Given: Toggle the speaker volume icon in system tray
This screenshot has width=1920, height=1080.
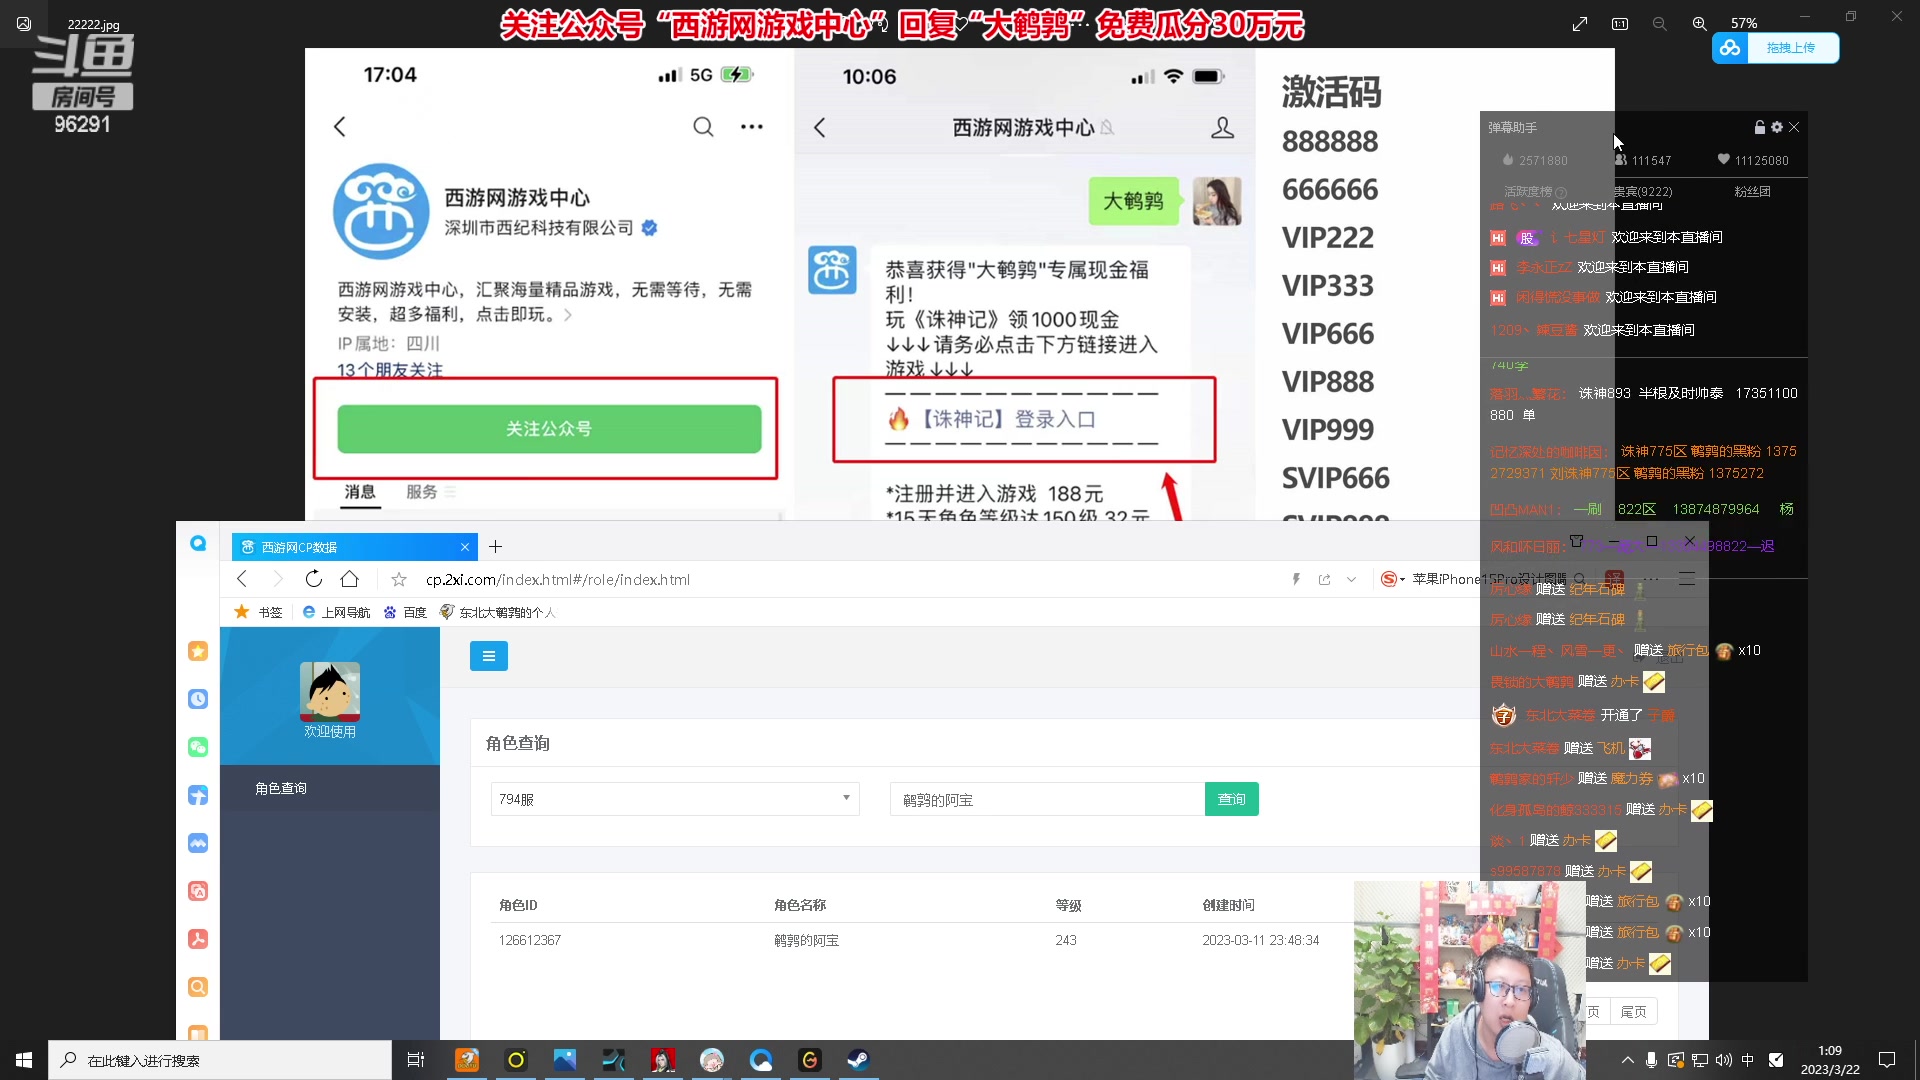Looking at the screenshot, I should point(1723,1060).
